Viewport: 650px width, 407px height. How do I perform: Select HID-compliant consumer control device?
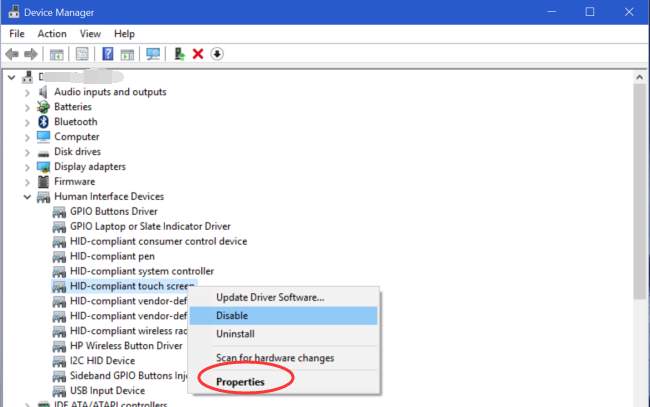coord(158,241)
